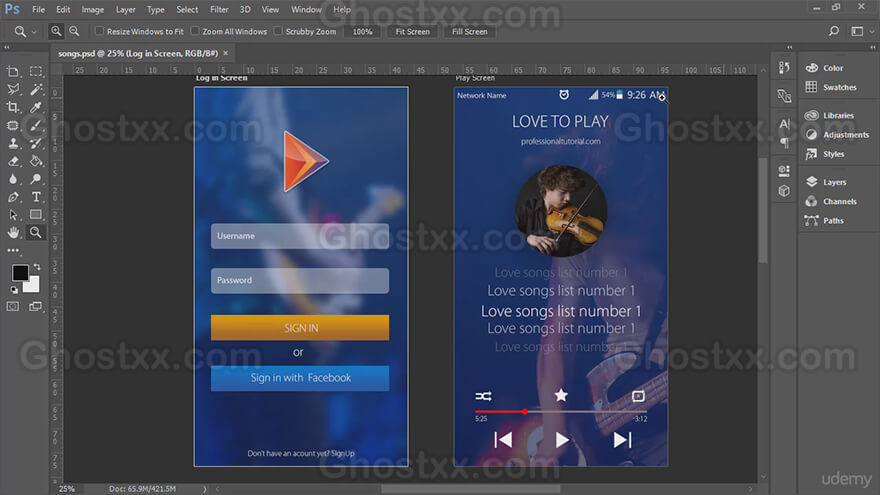Select the Dodge tool

click(36, 179)
